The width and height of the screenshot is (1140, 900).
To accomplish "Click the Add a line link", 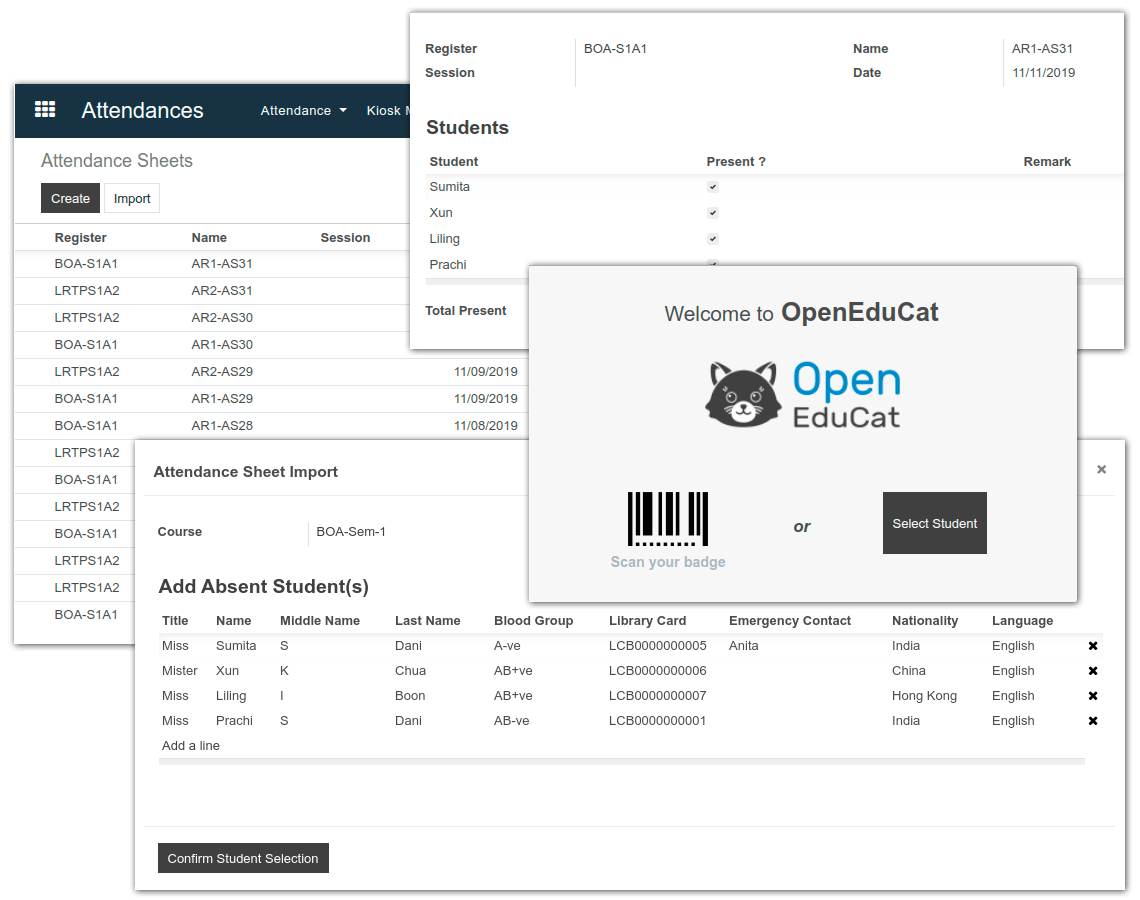I will (x=190, y=746).
